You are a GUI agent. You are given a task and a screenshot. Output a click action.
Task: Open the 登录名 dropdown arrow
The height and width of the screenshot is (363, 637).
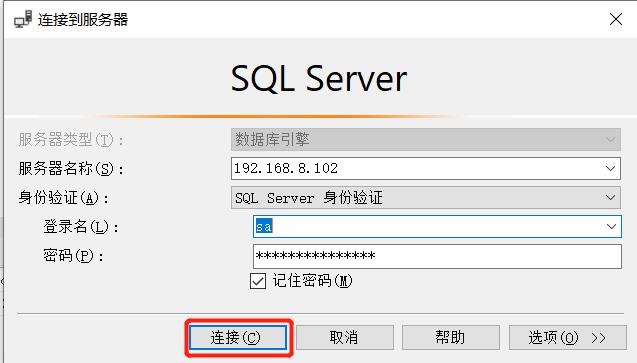[611, 227]
